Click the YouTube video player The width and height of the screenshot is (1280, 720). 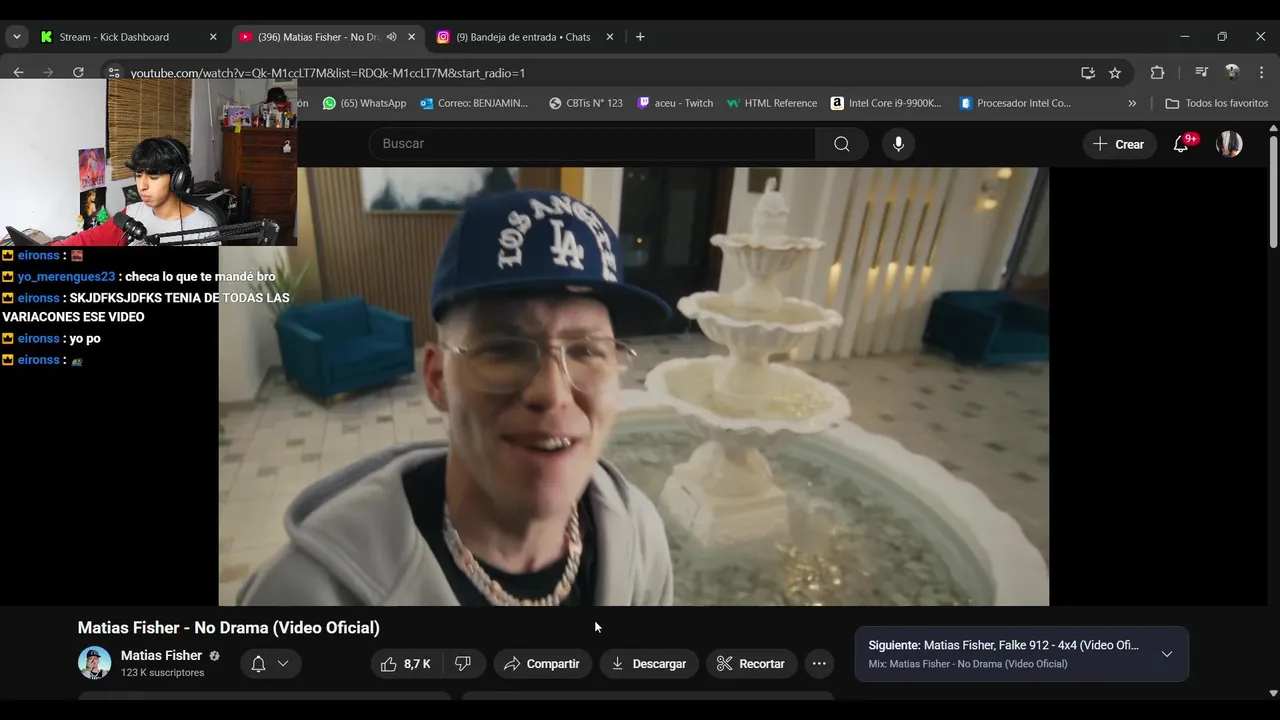[x=634, y=386]
